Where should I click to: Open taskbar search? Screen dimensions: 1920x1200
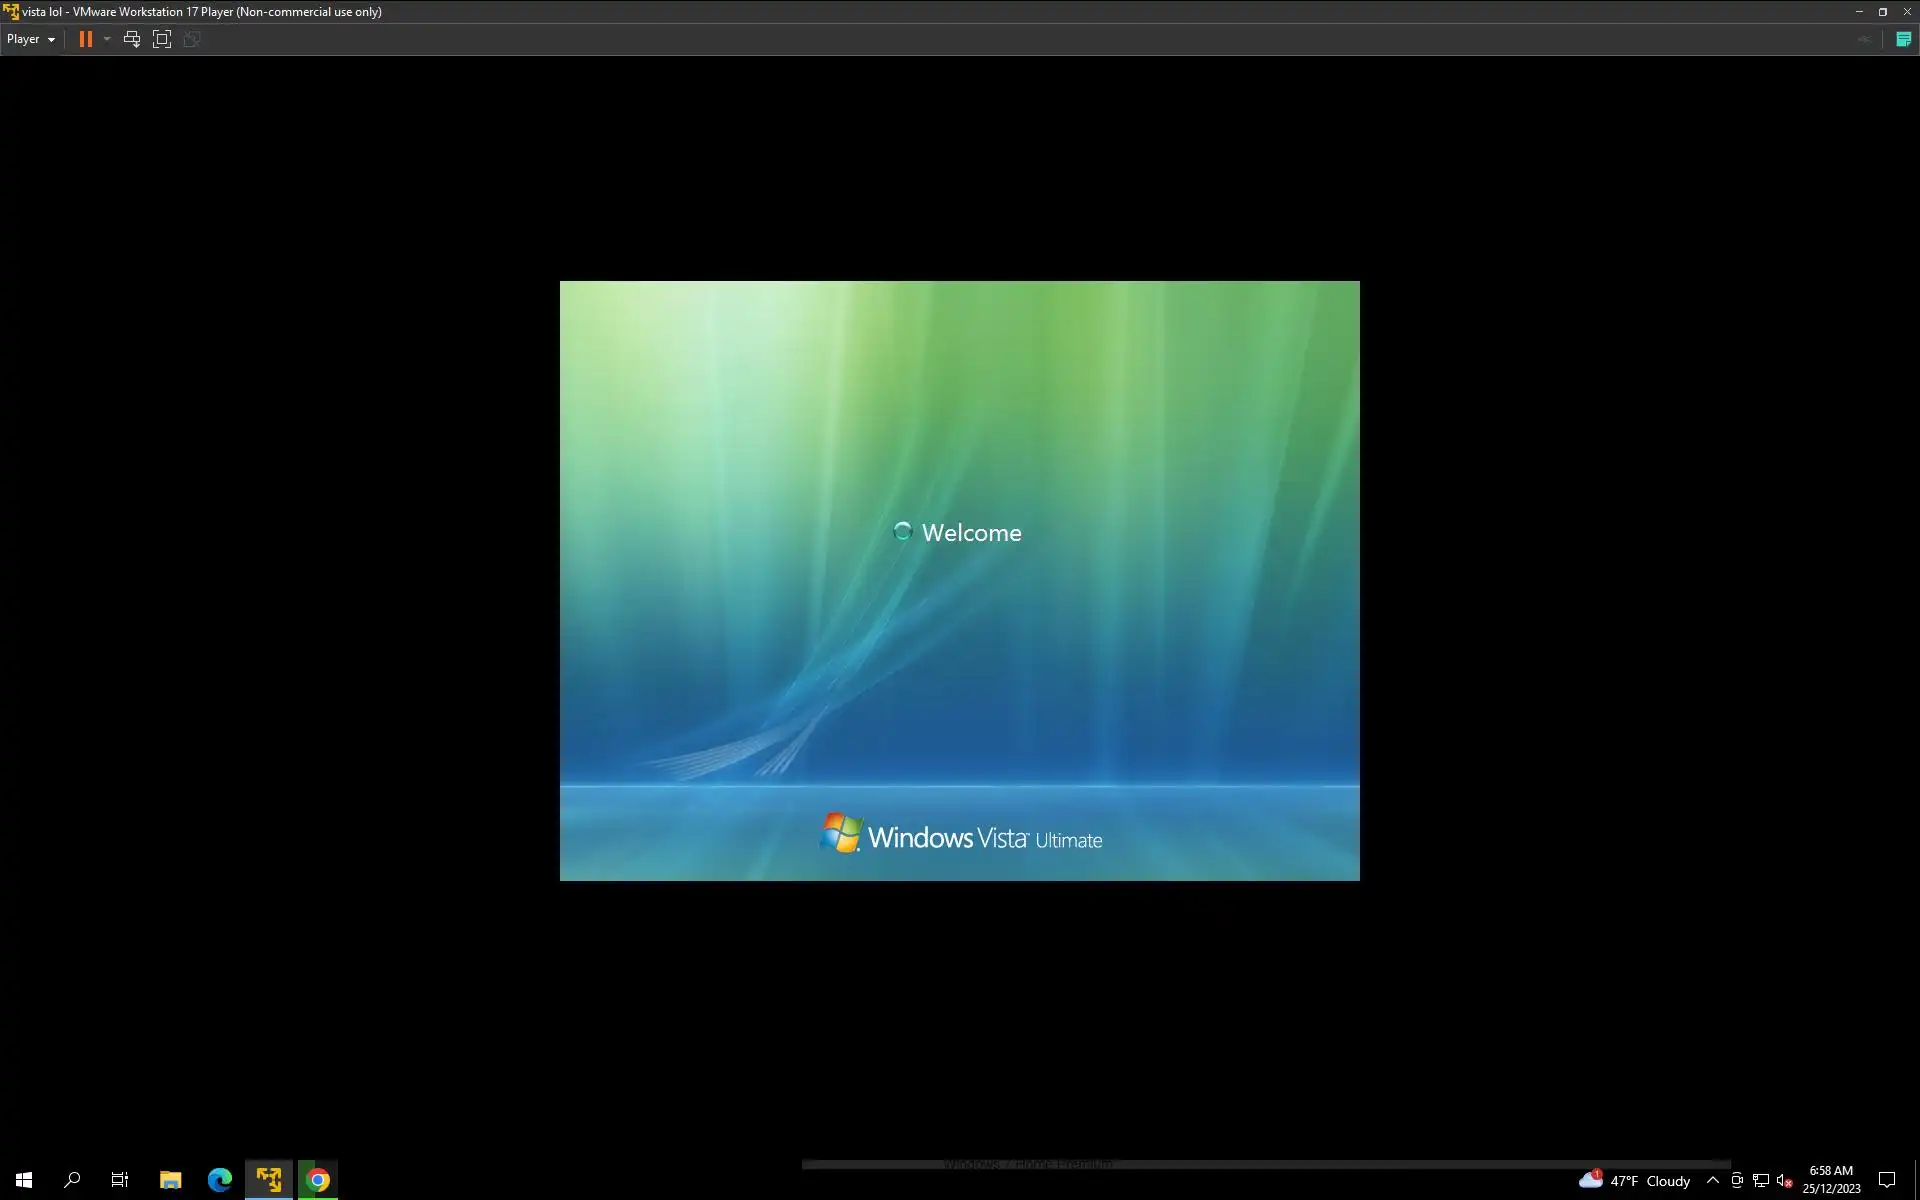[x=72, y=1180]
